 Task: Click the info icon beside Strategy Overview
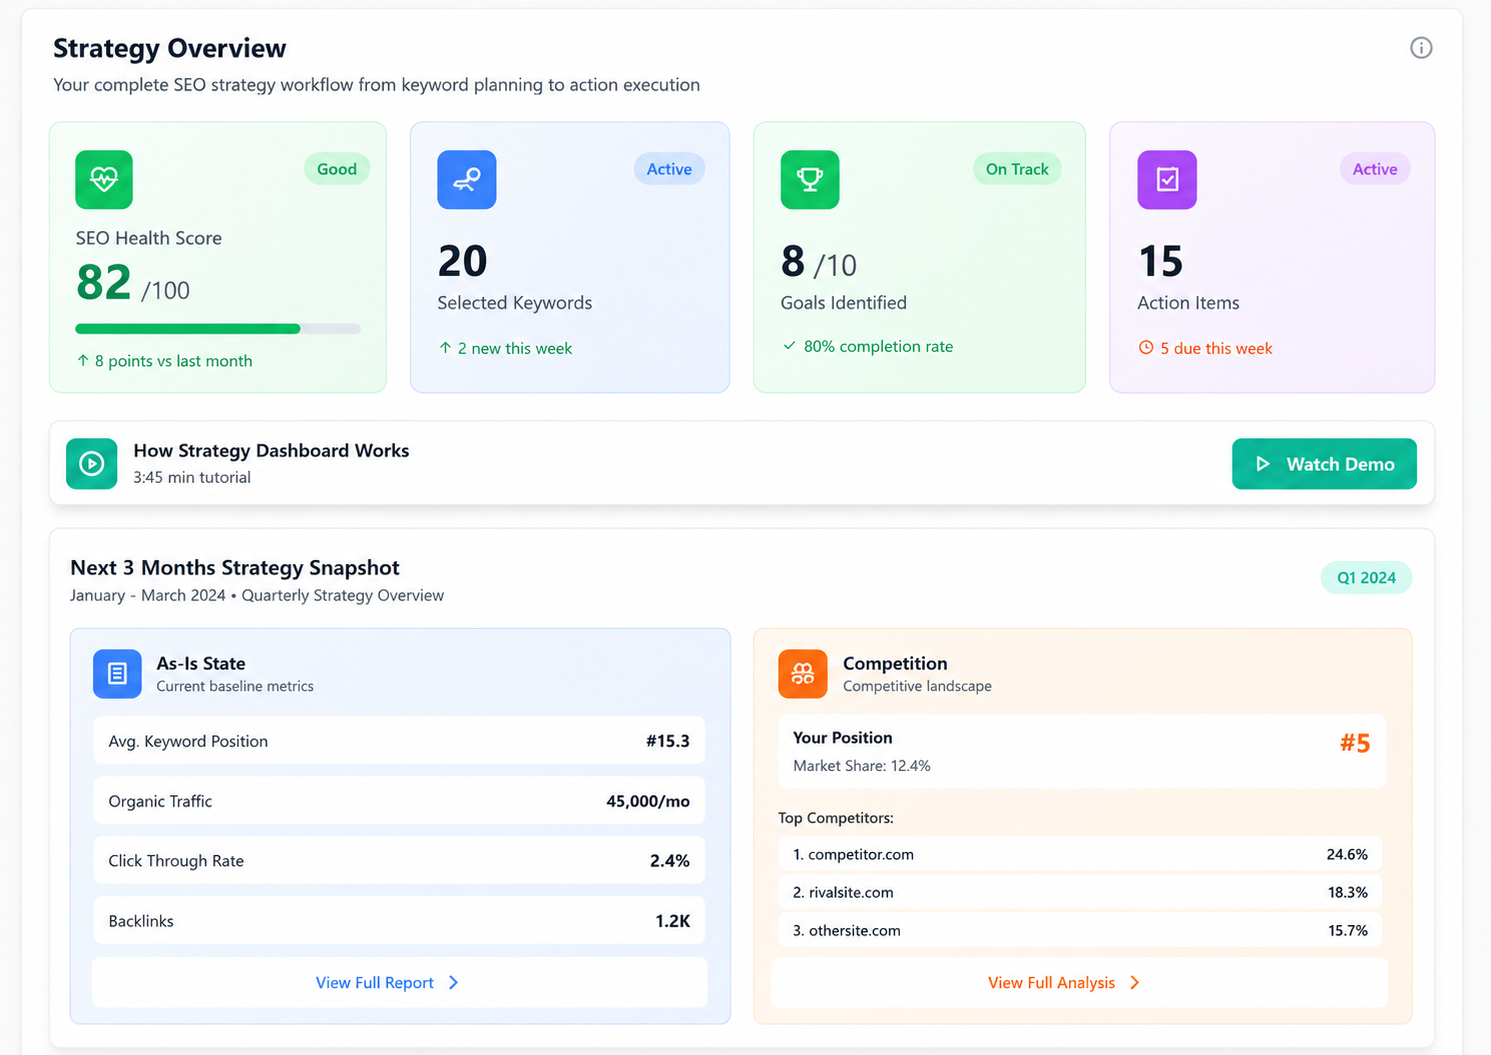coord(1421,48)
